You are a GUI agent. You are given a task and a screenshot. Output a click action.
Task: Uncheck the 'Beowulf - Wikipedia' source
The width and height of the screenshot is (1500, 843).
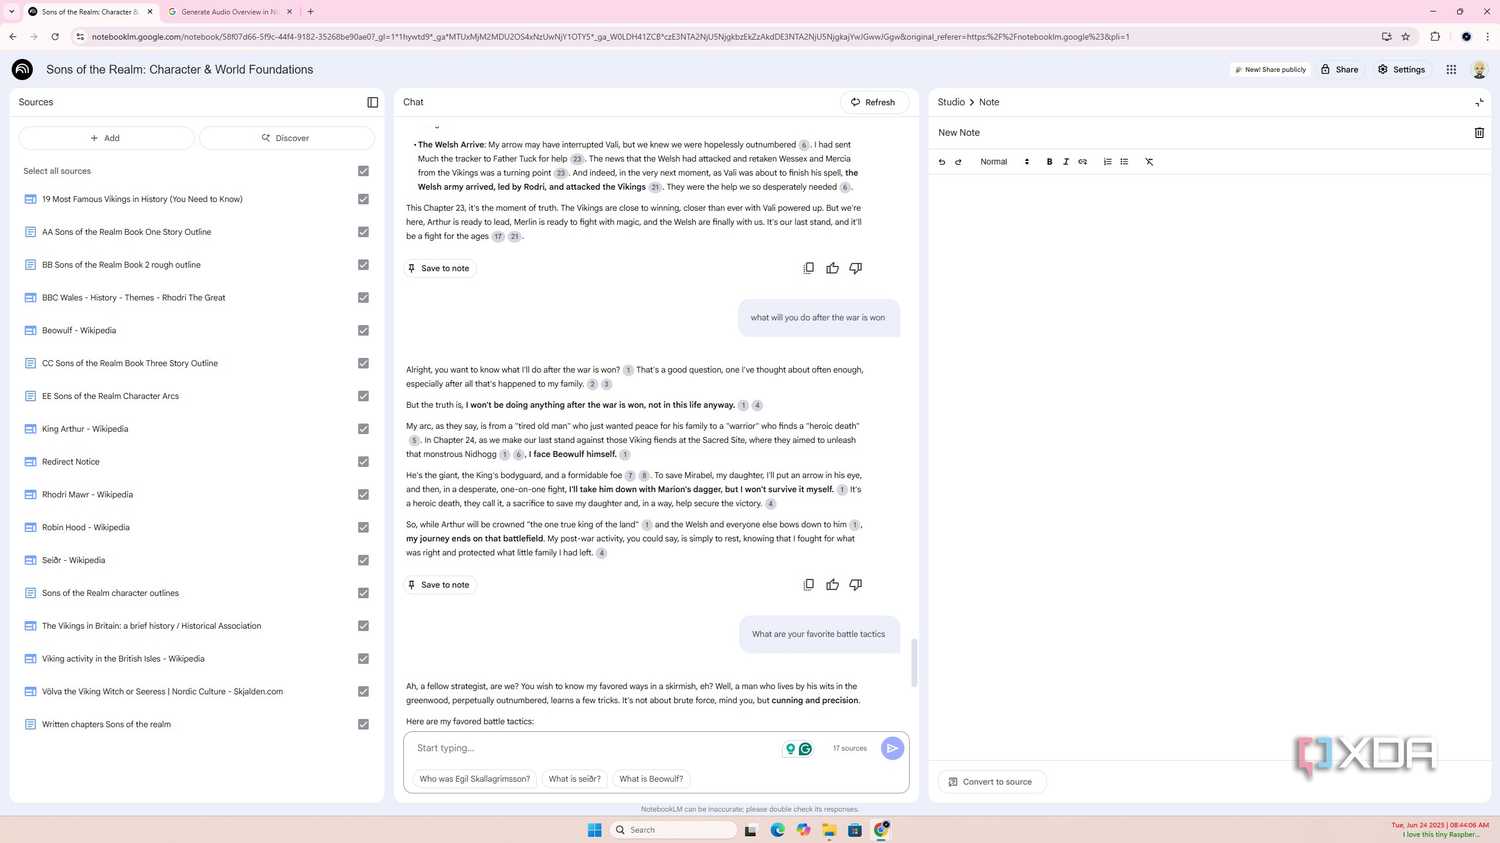pos(363,330)
